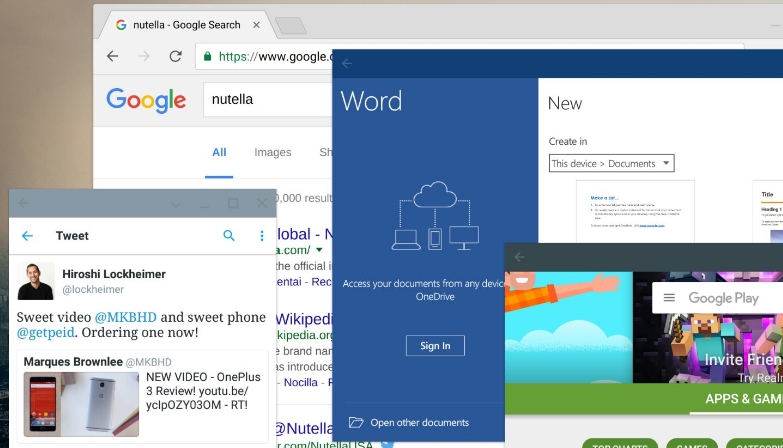Click Chrome's forward arrow button

144,56
